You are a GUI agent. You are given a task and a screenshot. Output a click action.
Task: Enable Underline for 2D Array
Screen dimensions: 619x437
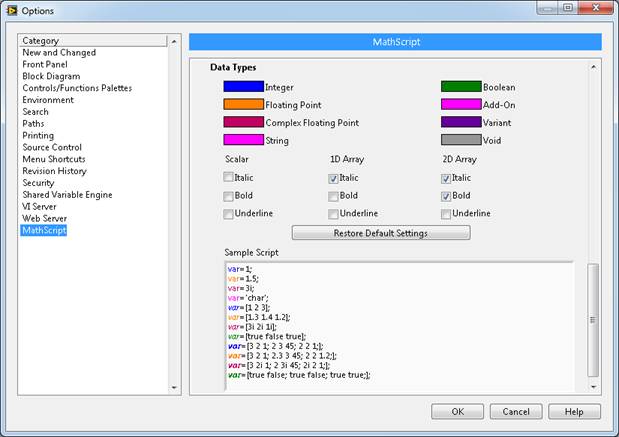coord(446,214)
